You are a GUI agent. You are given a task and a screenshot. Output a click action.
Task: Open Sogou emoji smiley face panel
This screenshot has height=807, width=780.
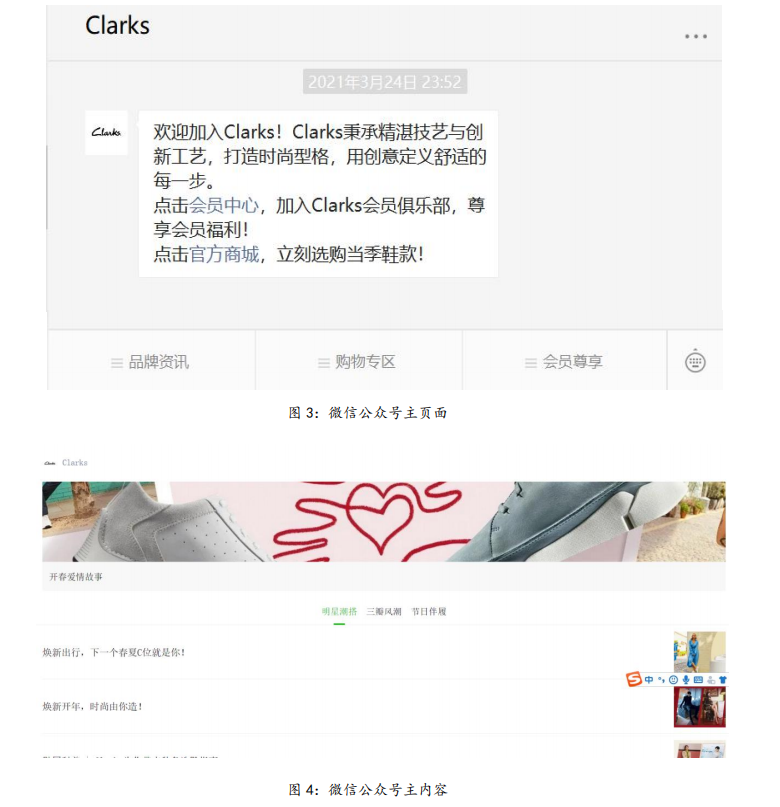pos(673,679)
